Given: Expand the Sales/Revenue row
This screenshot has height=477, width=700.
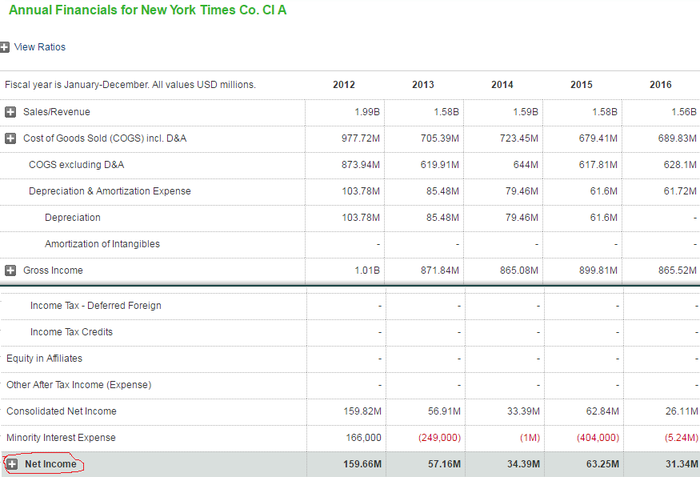Looking at the screenshot, I should point(11,112).
